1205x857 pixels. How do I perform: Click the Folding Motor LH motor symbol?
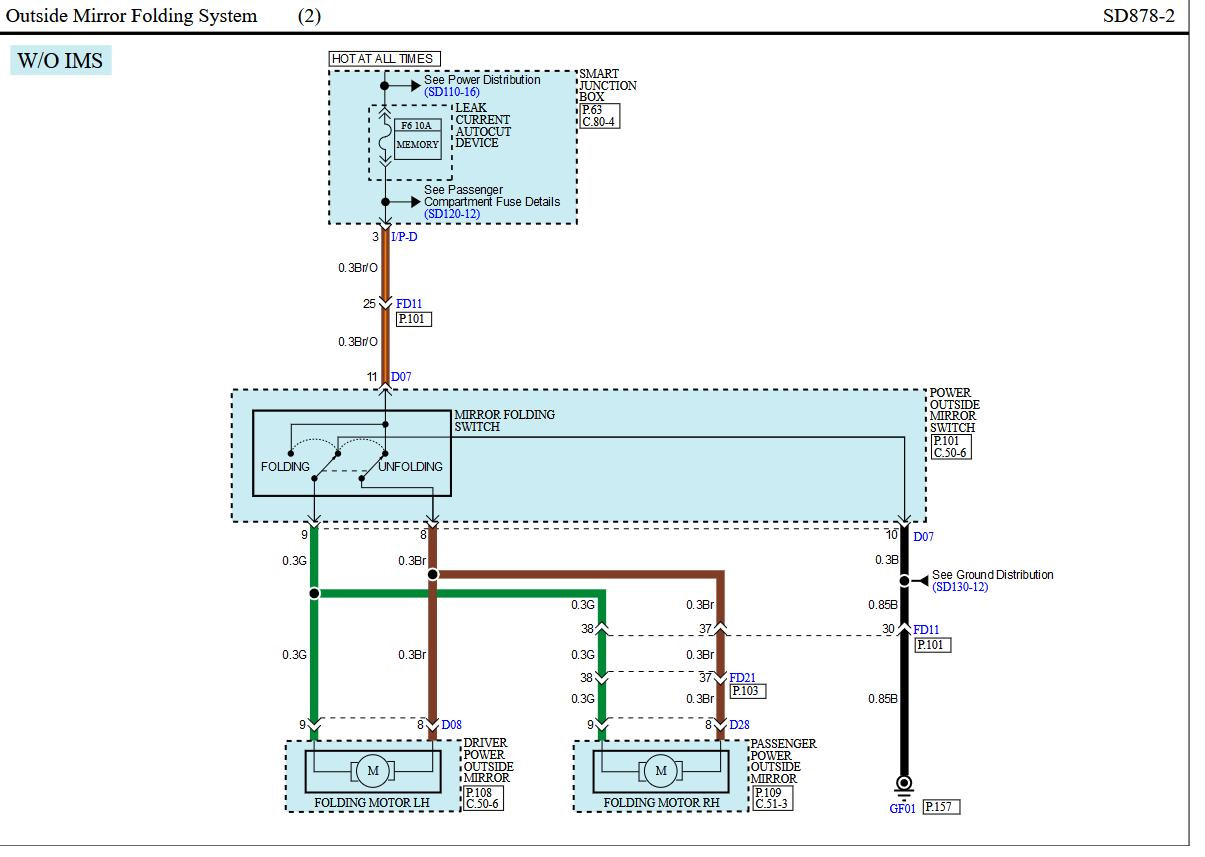pyautogui.click(x=373, y=770)
